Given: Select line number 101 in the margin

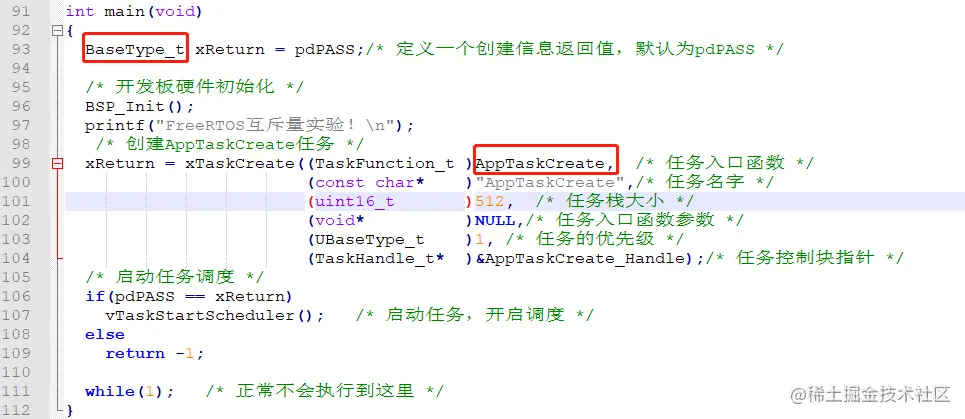Looking at the screenshot, I should pos(16,201).
